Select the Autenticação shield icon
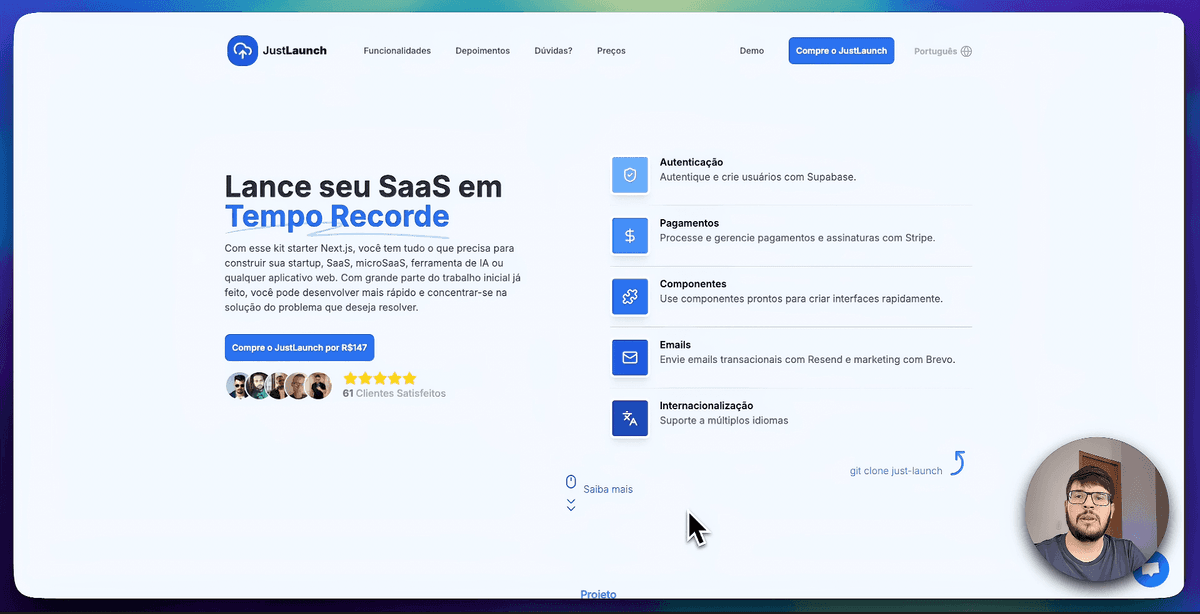 click(630, 174)
